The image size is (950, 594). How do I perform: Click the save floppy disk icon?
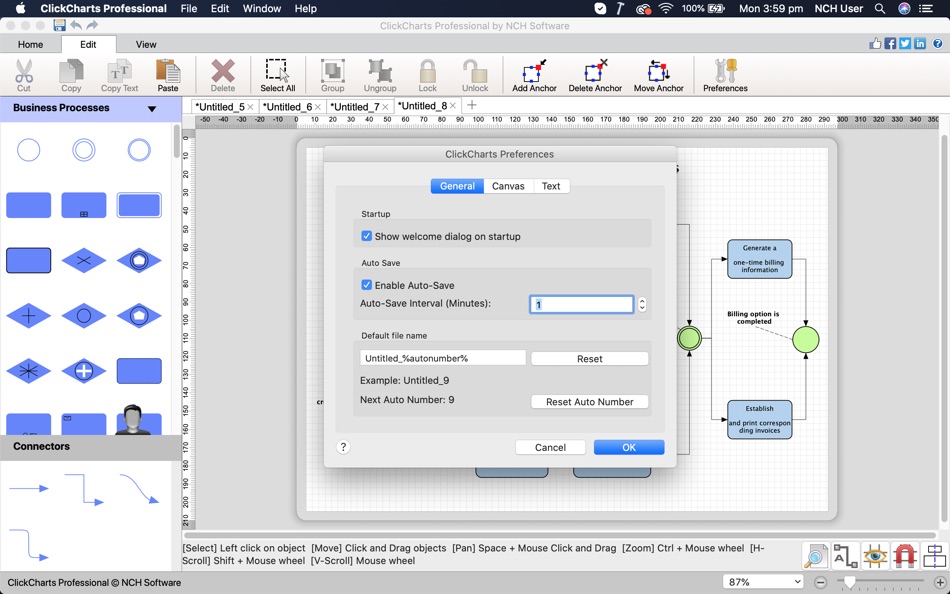pos(59,25)
